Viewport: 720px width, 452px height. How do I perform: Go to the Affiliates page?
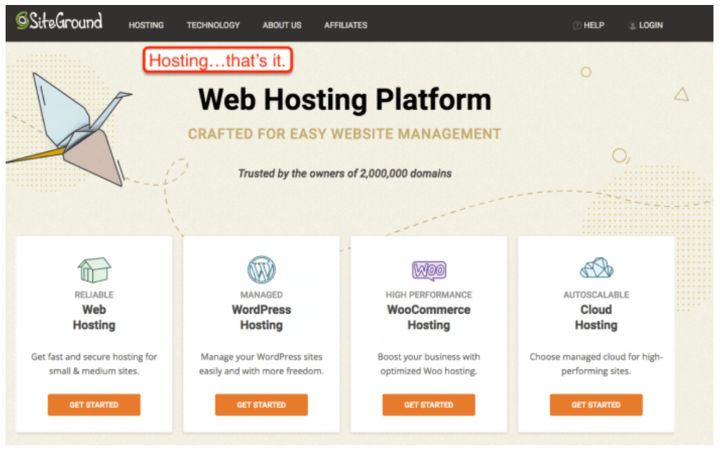(346, 25)
